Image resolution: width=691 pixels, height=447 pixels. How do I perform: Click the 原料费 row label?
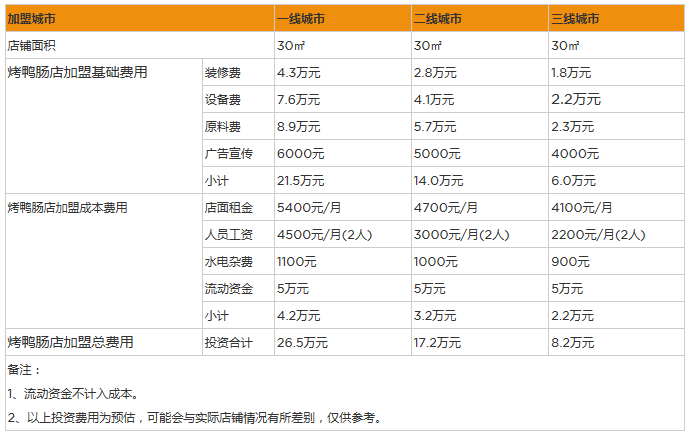click(223, 127)
